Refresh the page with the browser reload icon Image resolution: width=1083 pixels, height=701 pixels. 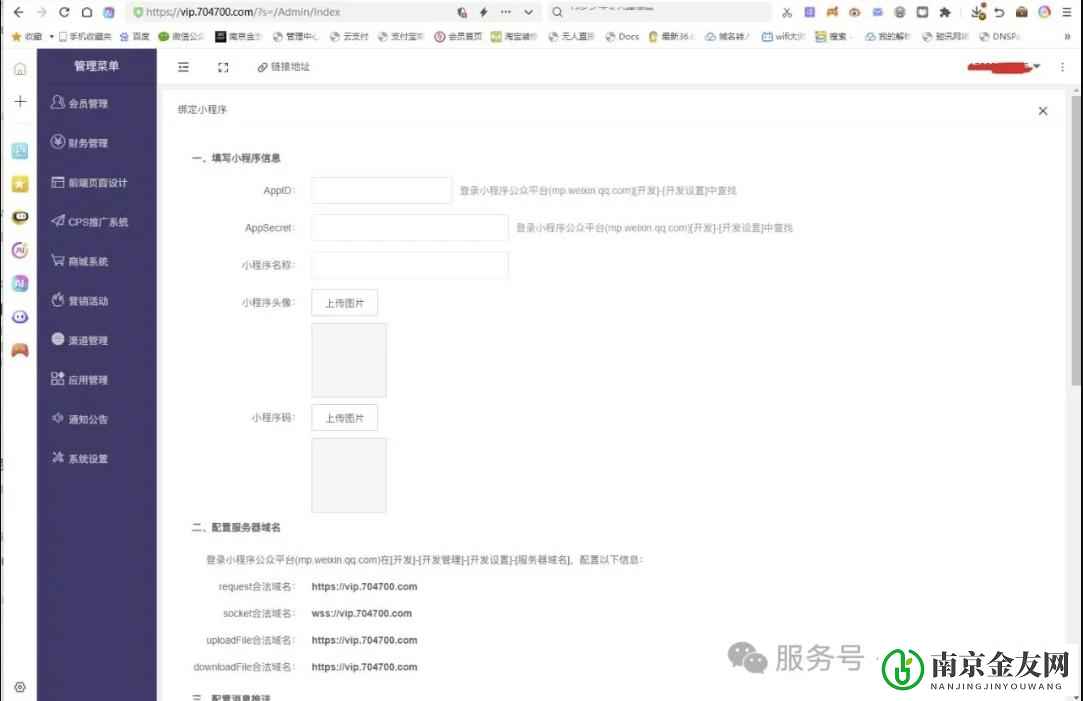click(x=63, y=13)
